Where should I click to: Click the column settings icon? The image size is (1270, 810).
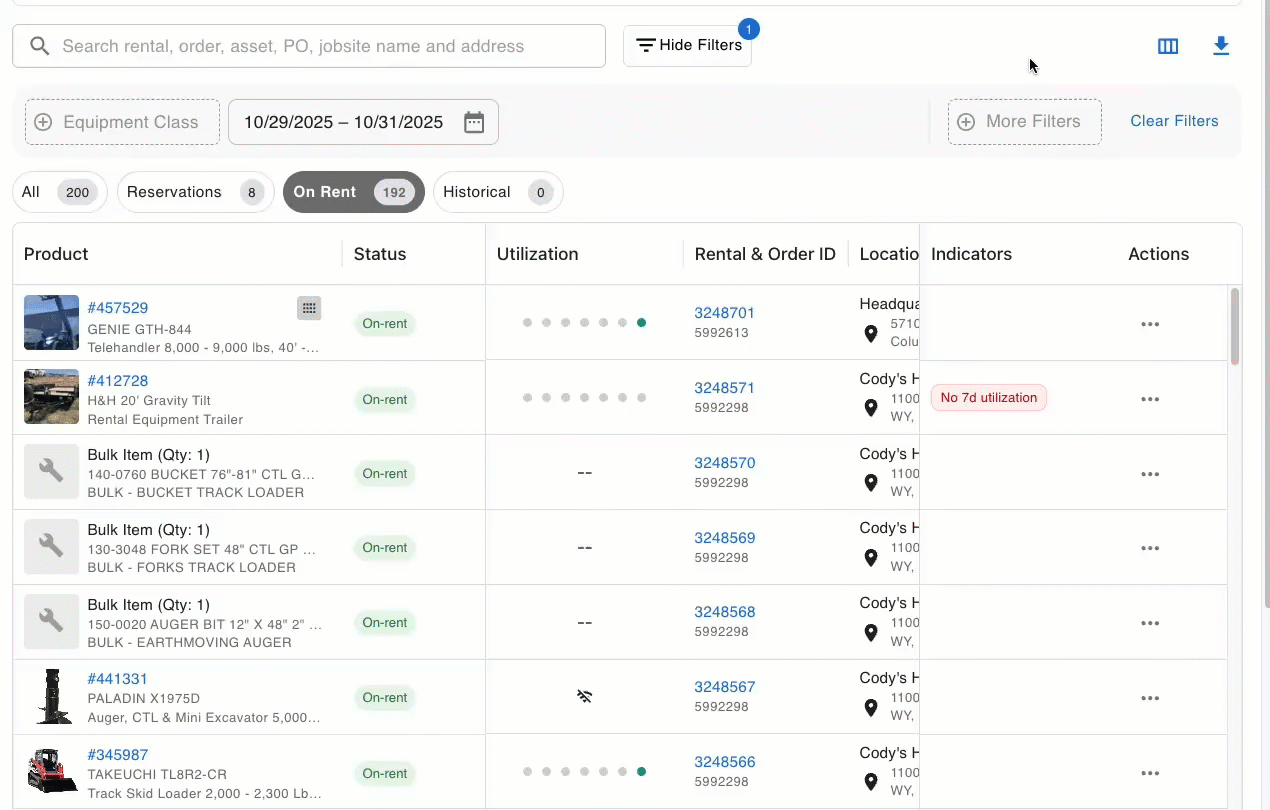click(x=1167, y=46)
